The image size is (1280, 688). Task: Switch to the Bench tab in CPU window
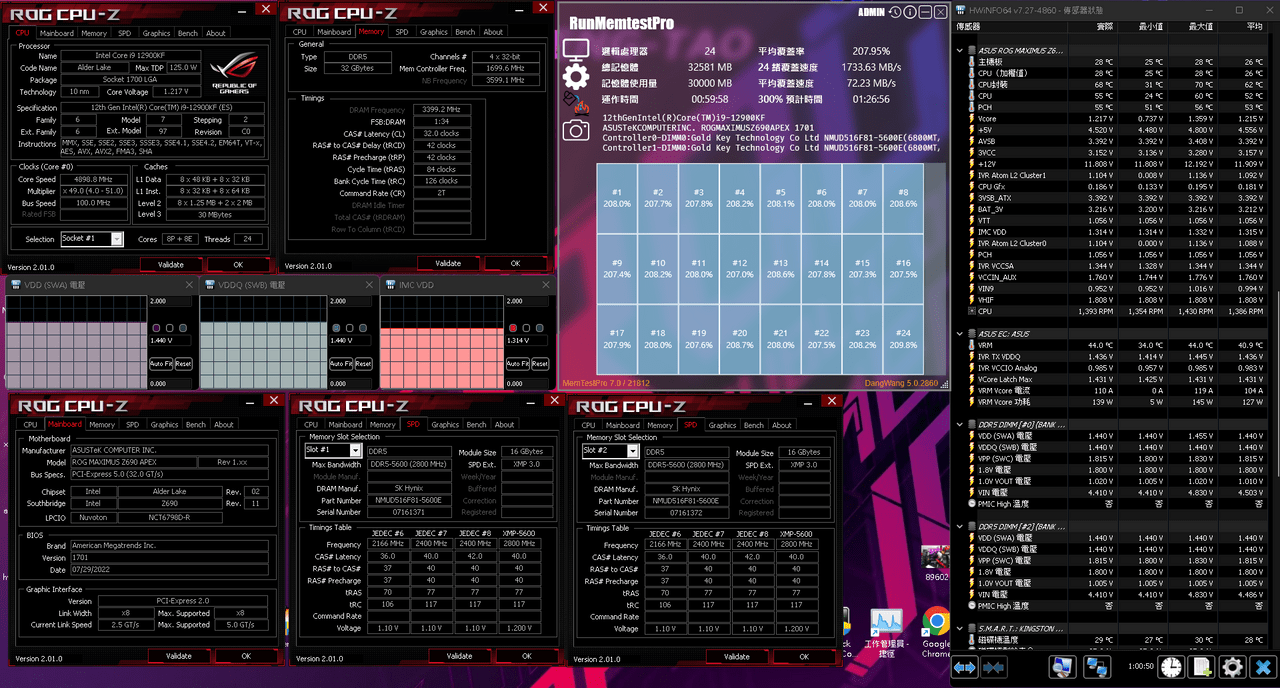pyautogui.click(x=188, y=33)
